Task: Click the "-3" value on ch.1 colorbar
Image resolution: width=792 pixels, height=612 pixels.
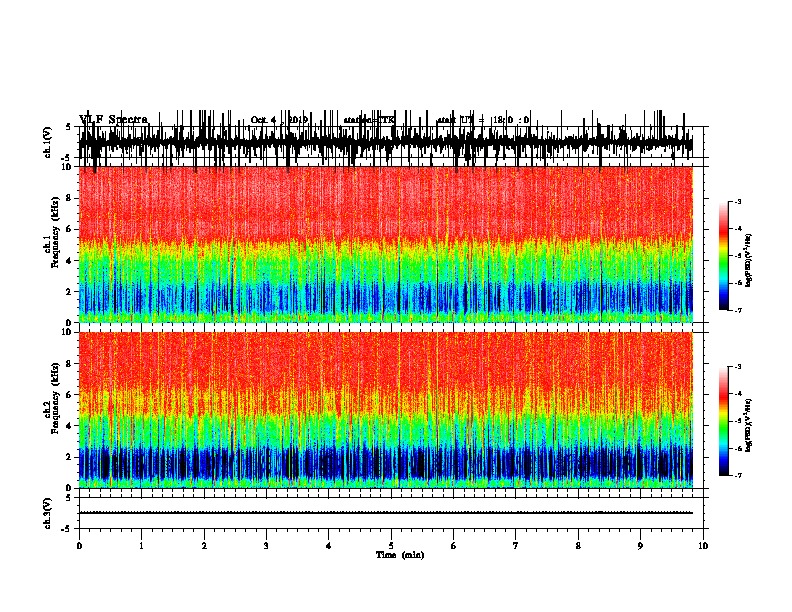Action: click(738, 202)
